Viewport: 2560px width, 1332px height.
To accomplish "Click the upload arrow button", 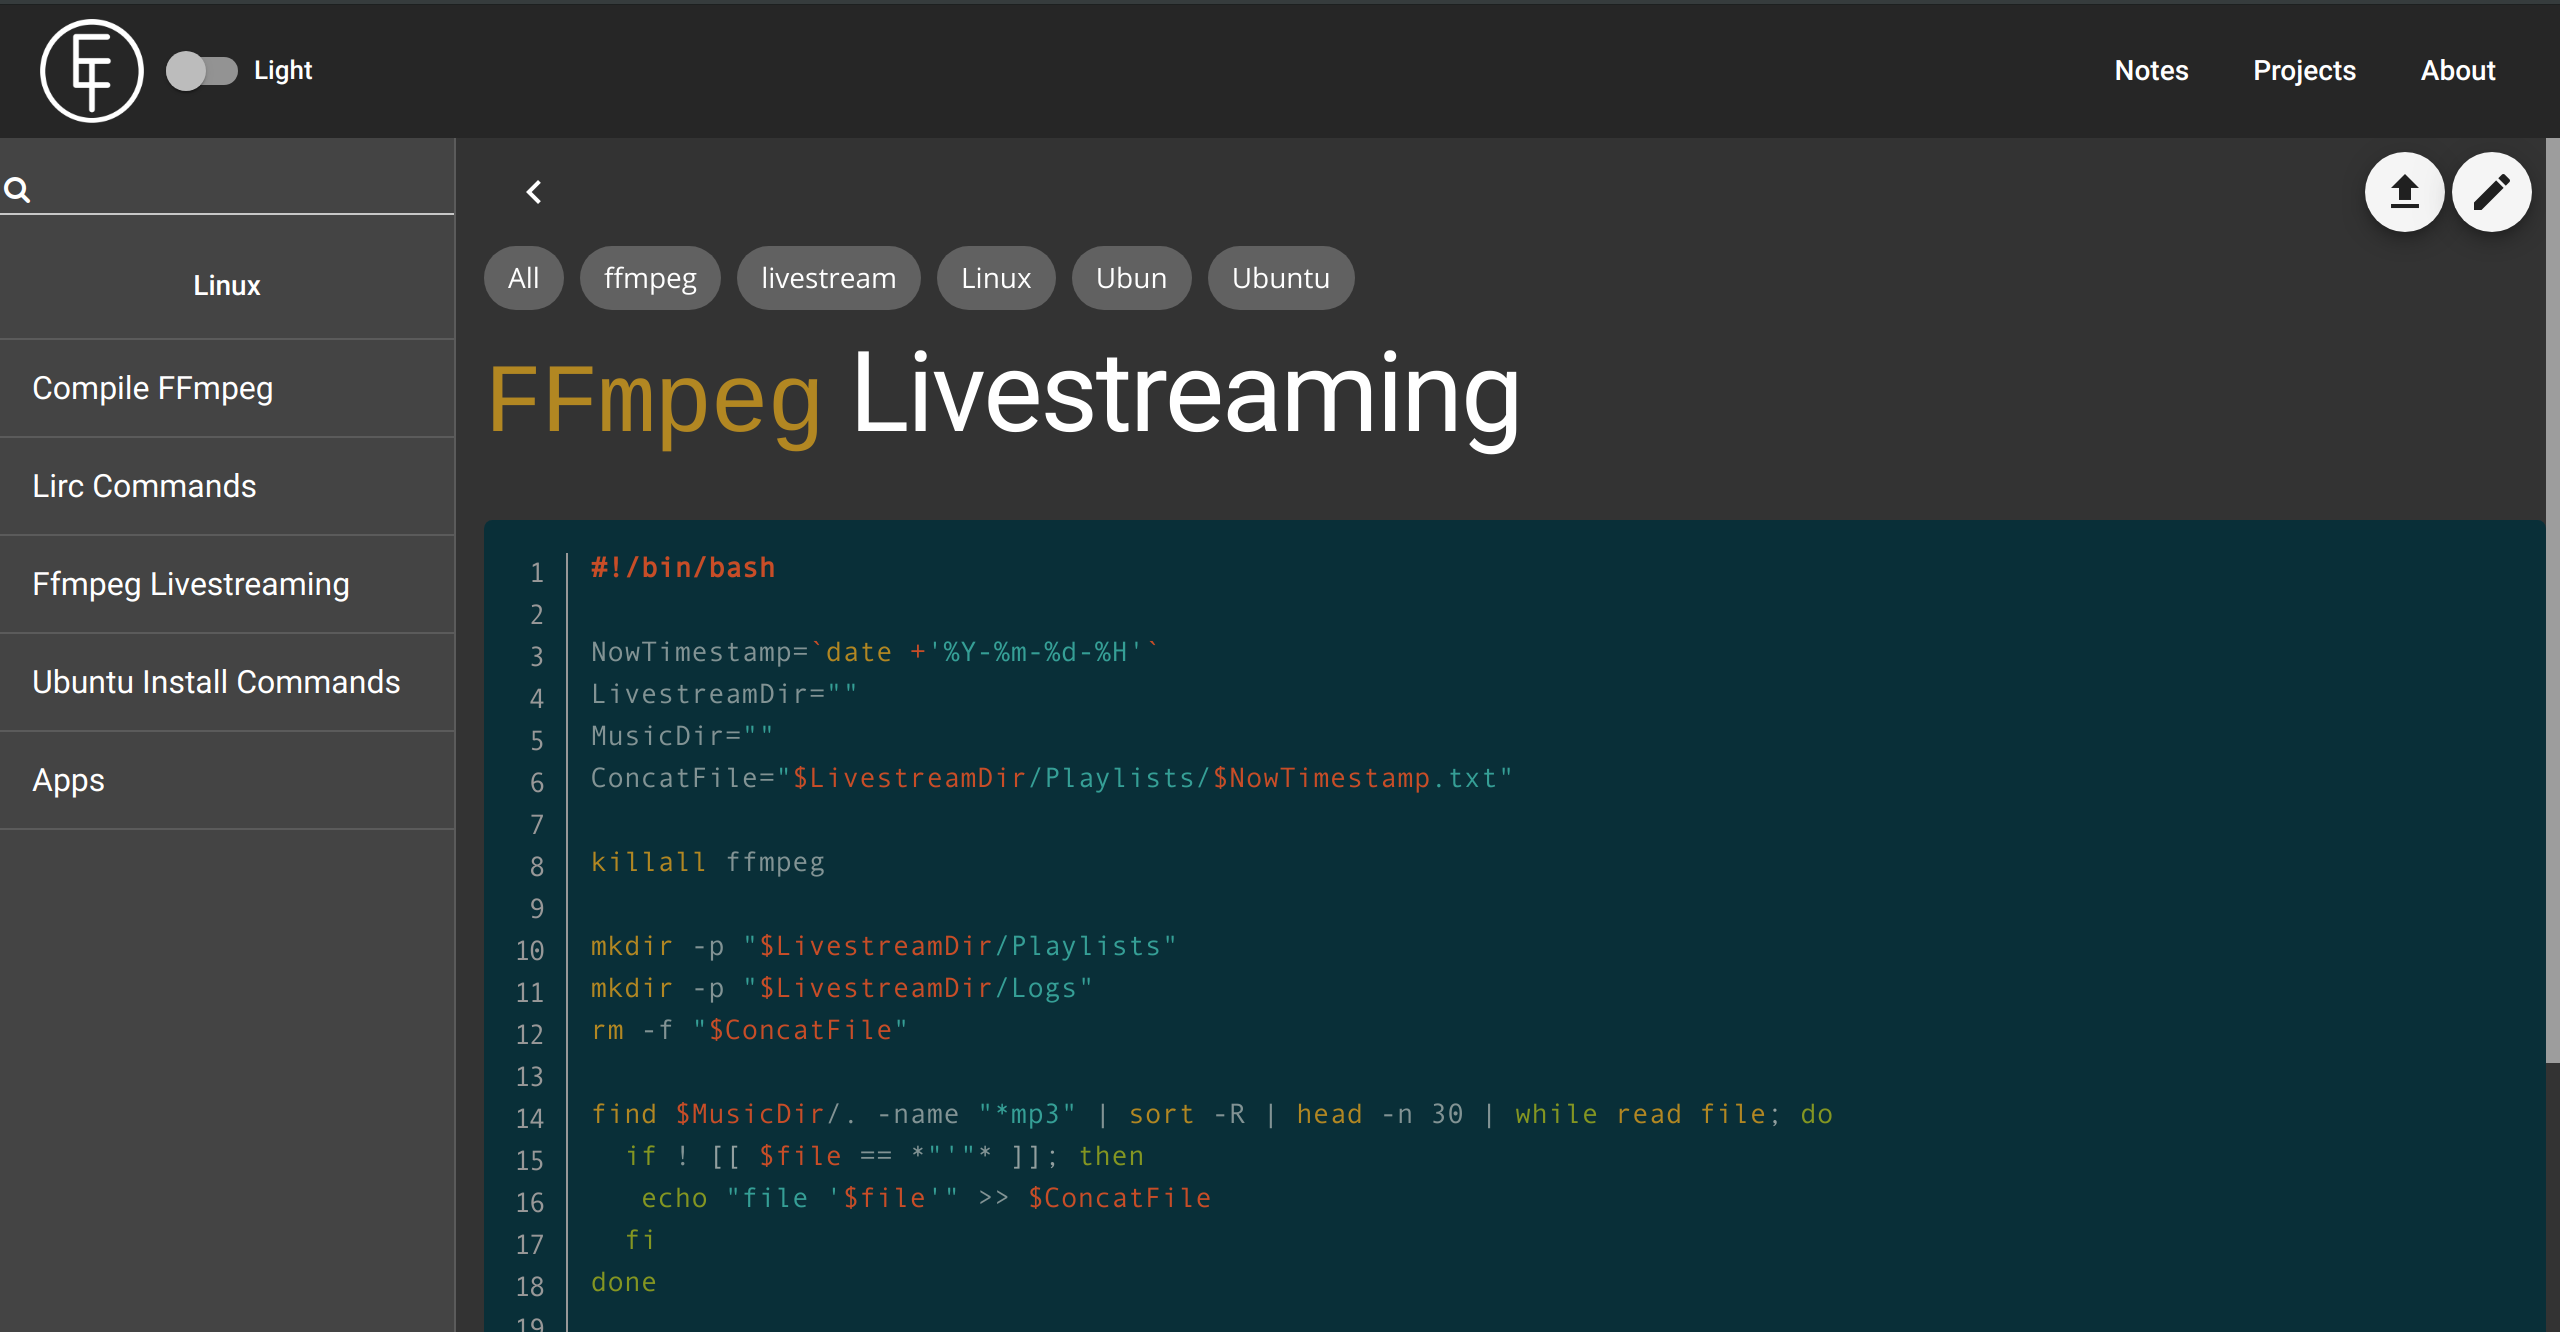I will (2404, 192).
